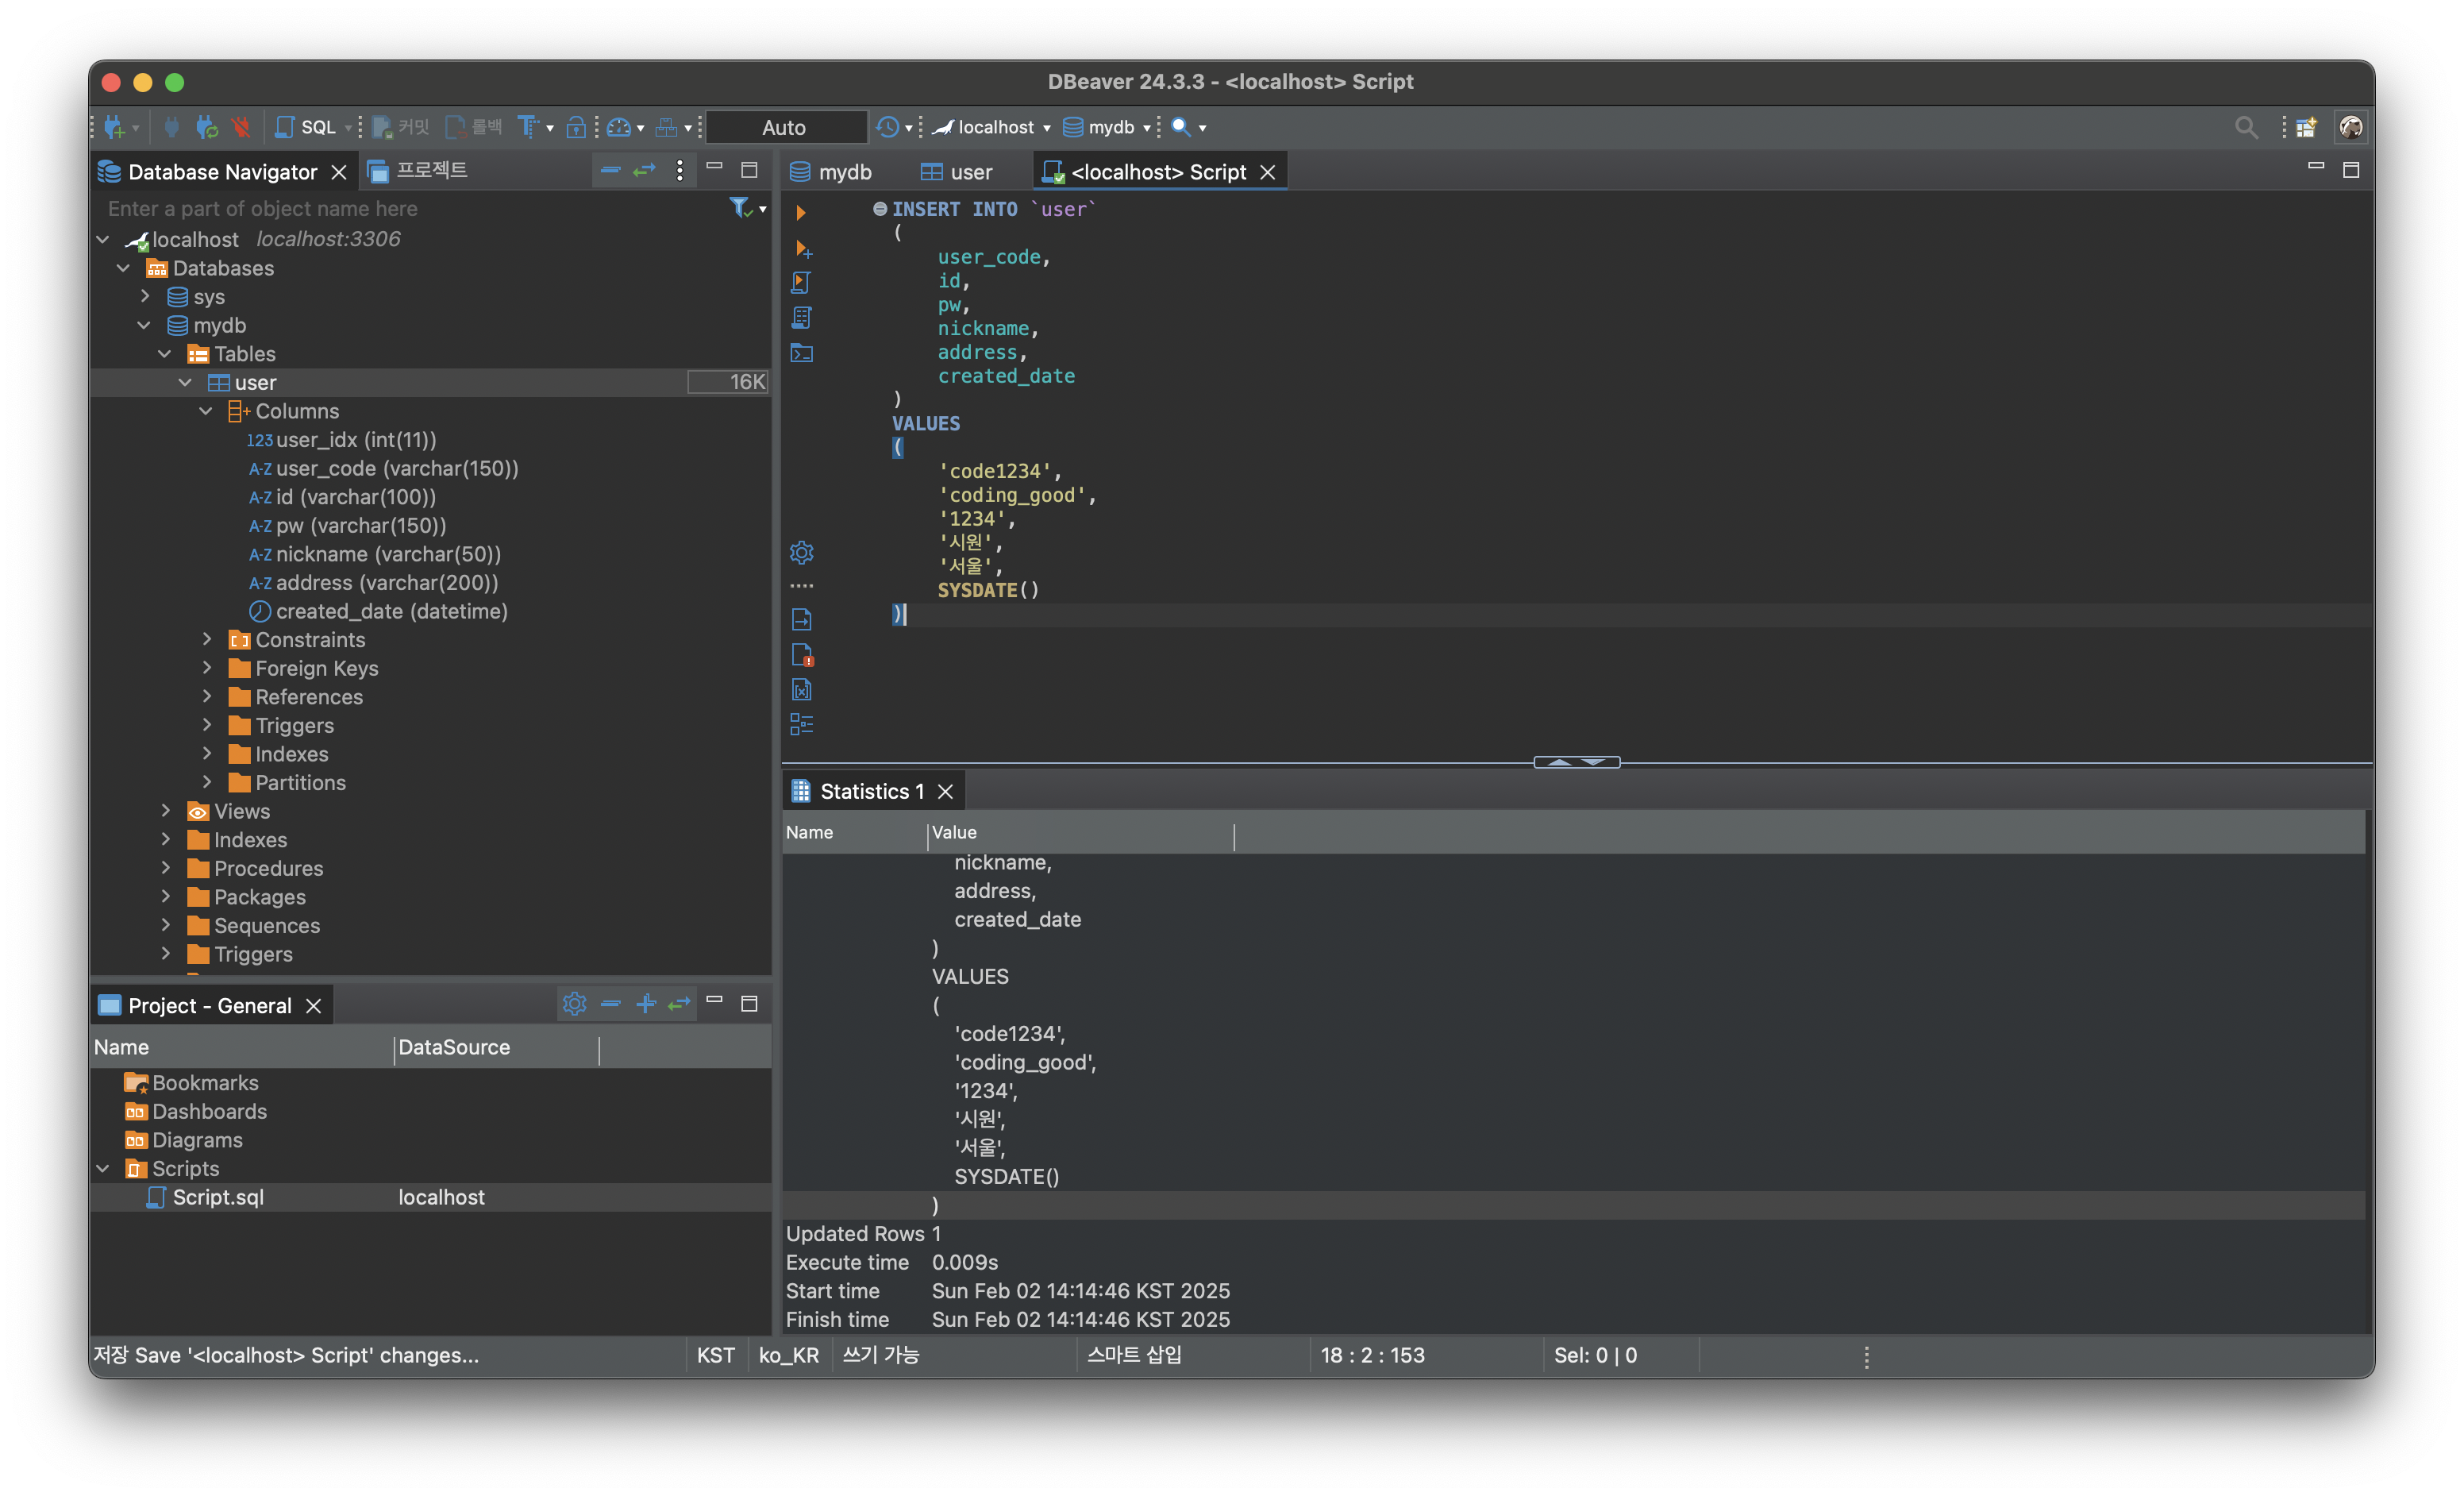Expand the Constraints folder

[x=207, y=638]
